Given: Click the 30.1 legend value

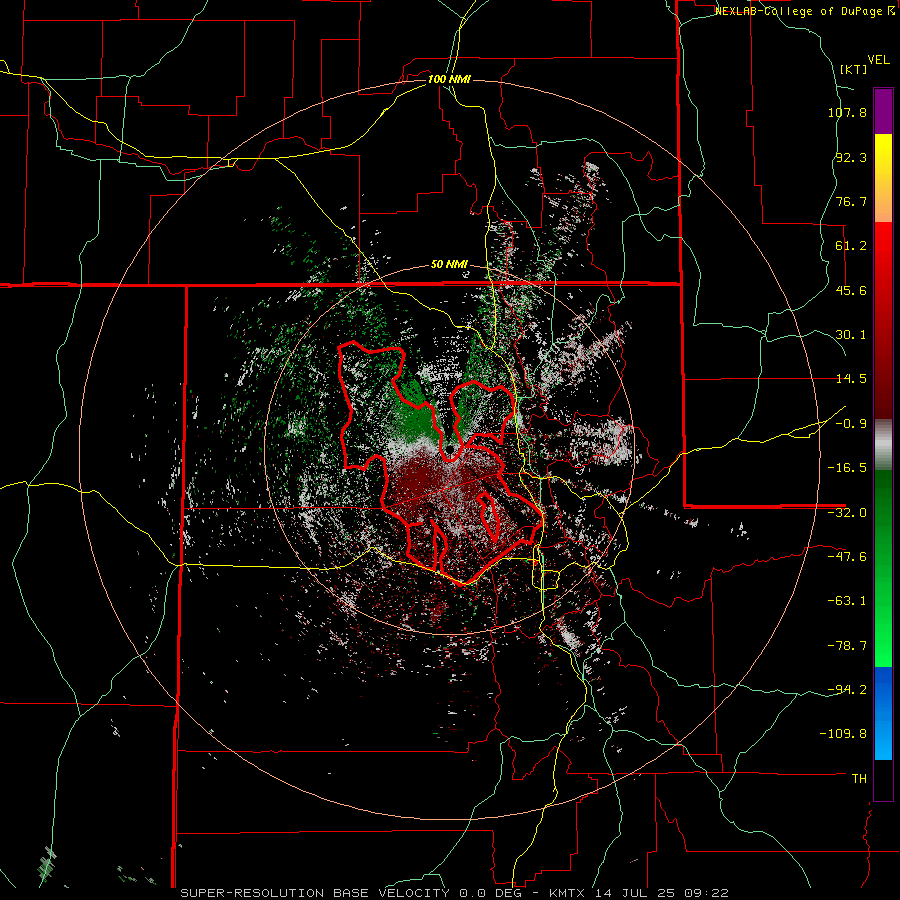Looking at the screenshot, I should [851, 335].
